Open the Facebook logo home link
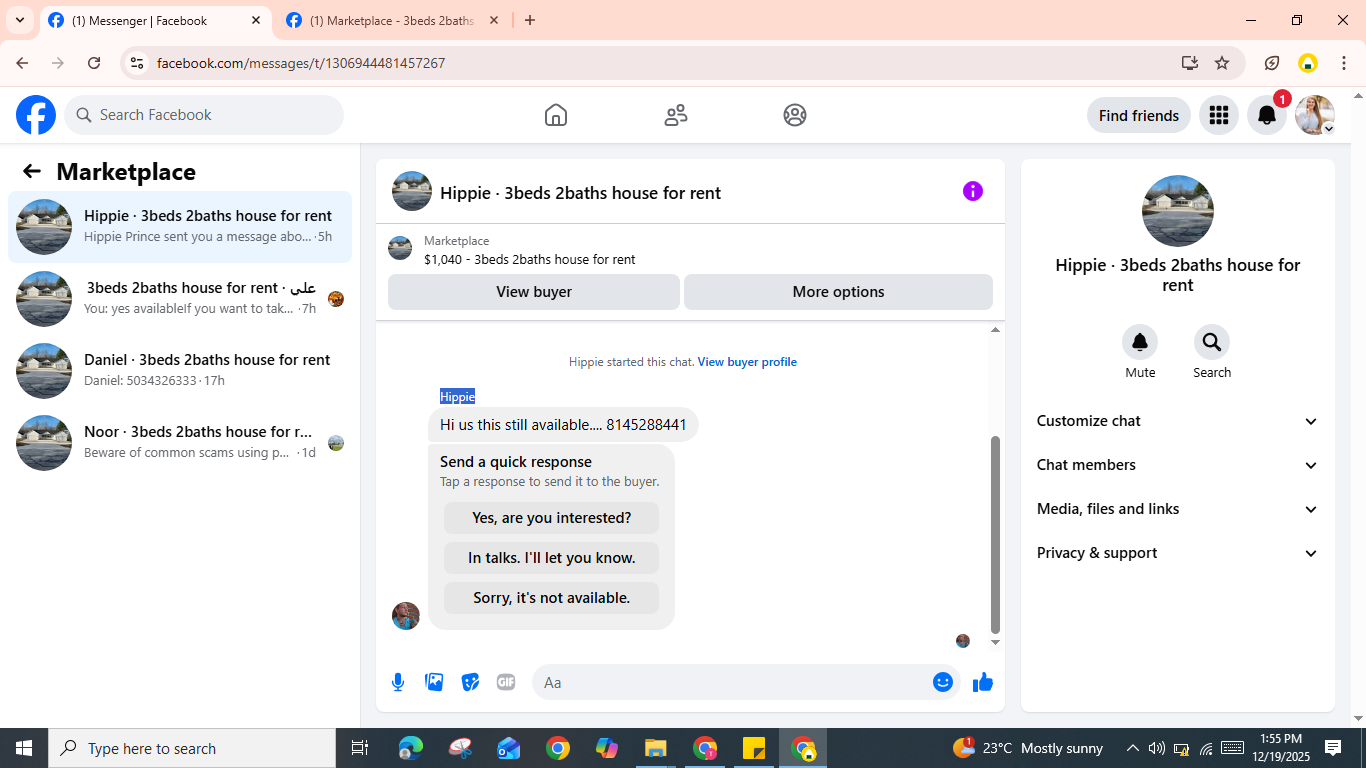 pos(36,115)
